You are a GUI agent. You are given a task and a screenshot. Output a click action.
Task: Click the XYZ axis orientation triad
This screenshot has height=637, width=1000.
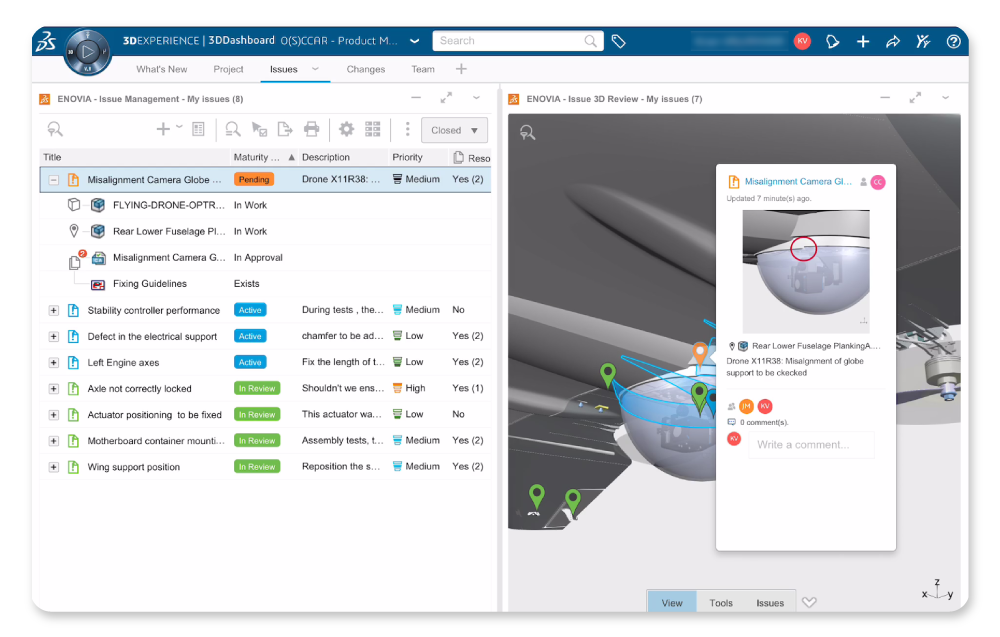coord(937,590)
